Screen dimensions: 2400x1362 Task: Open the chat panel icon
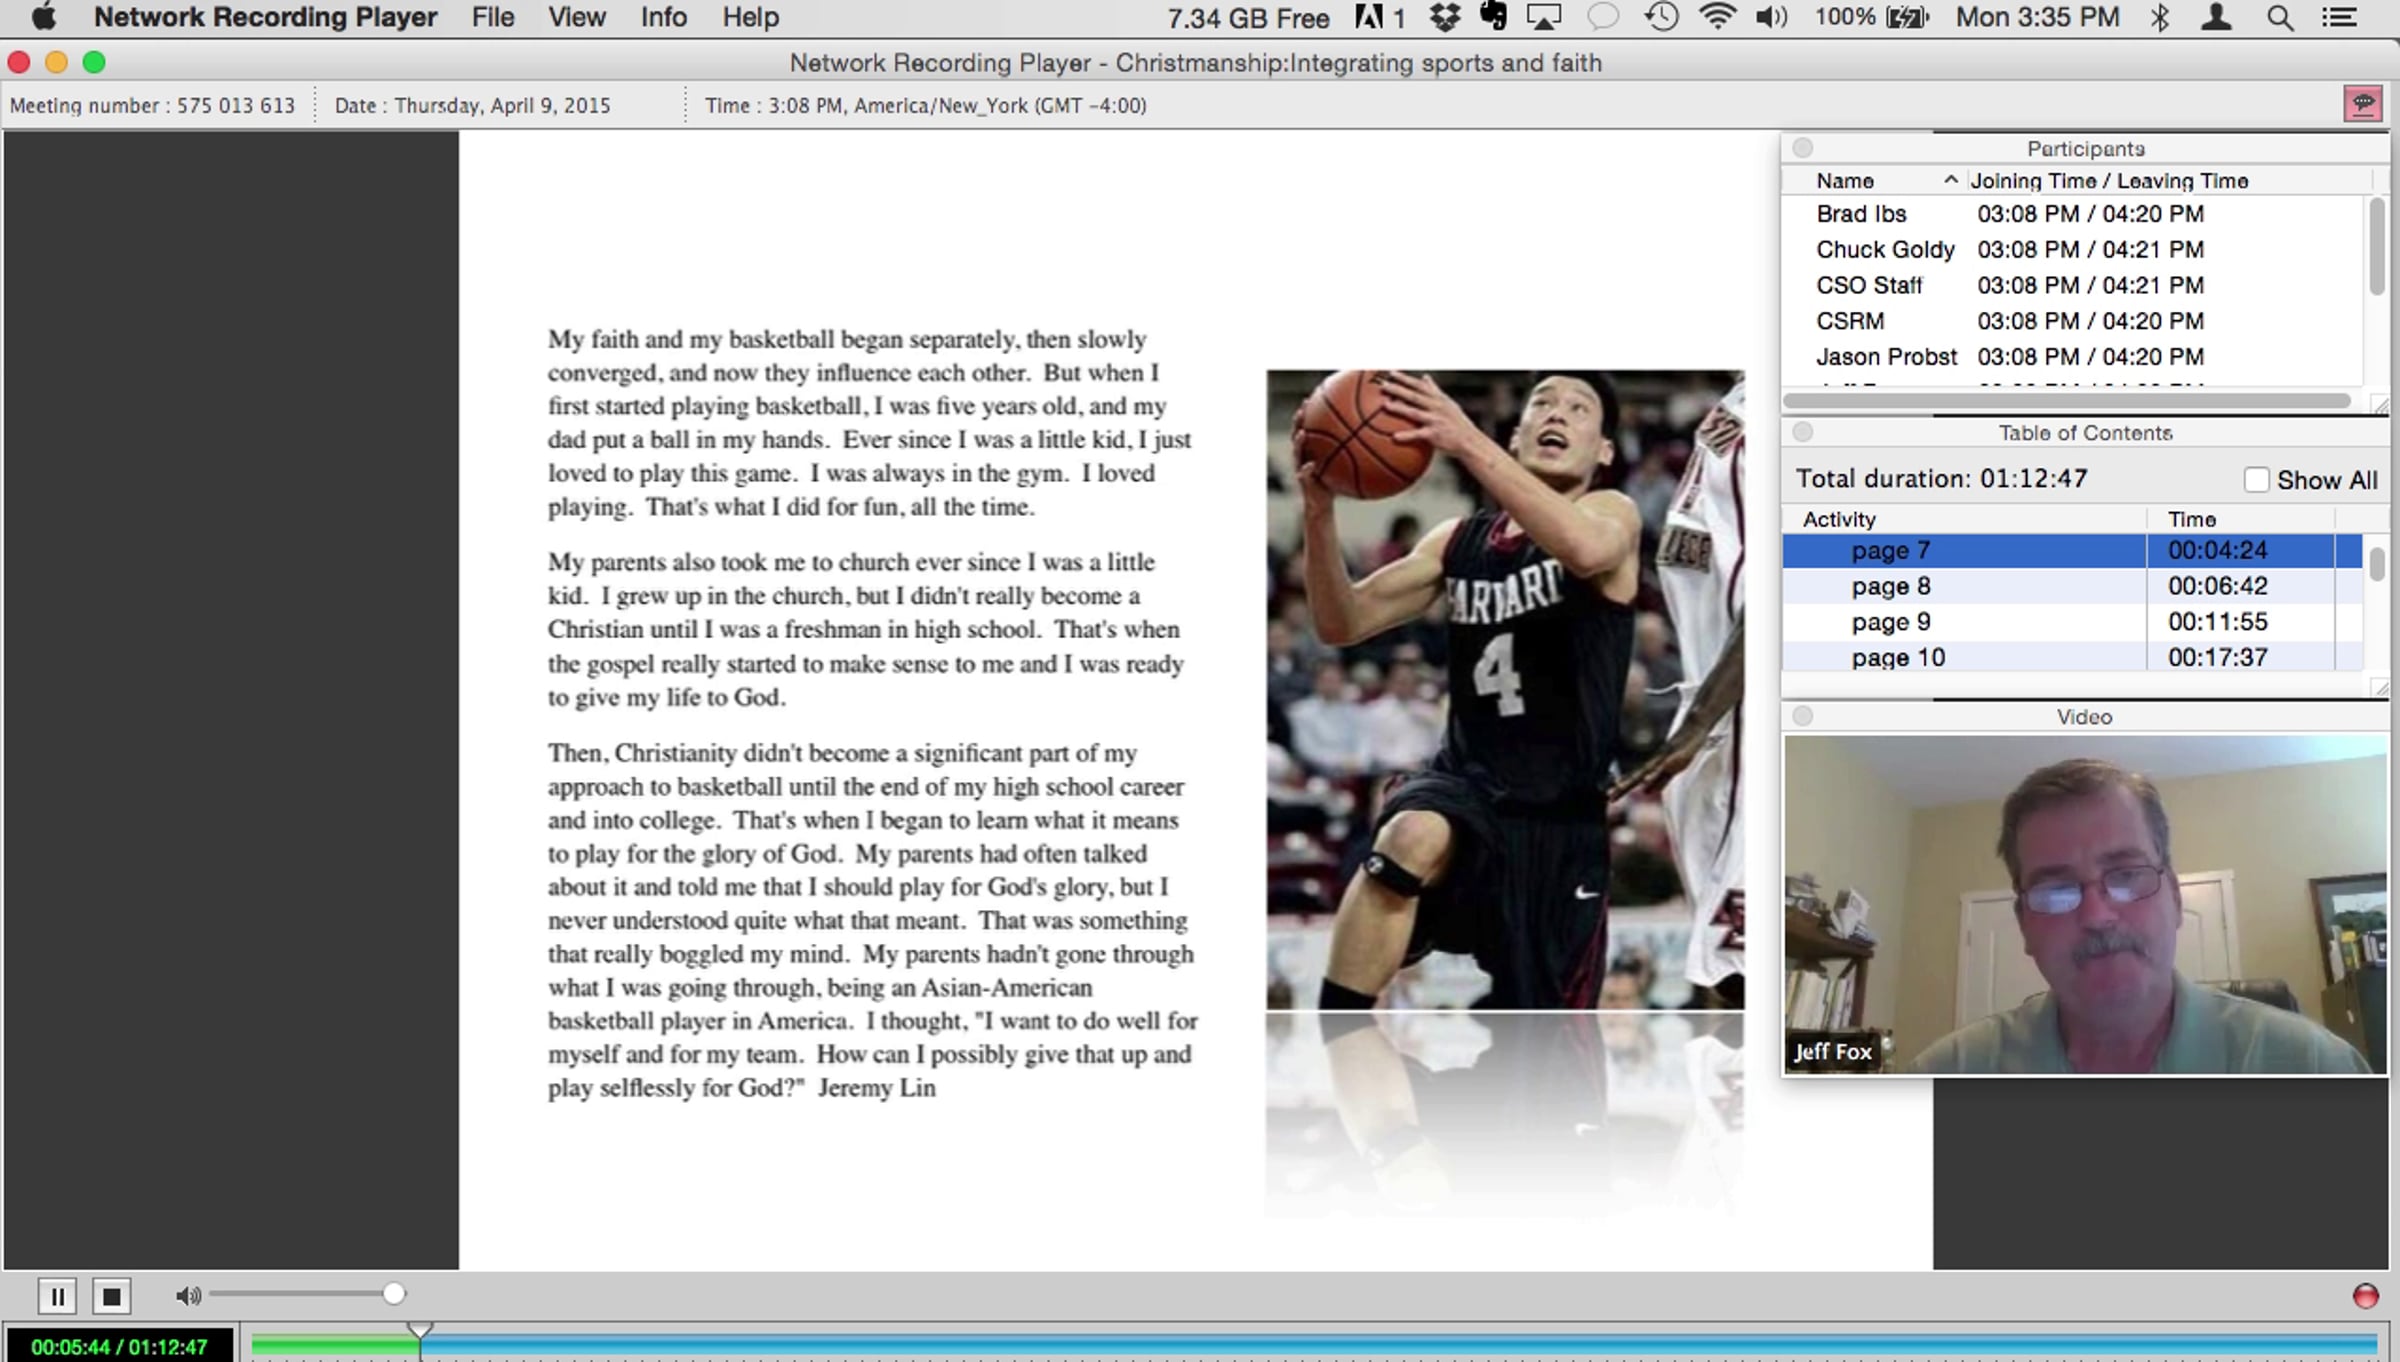point(2363,103)
